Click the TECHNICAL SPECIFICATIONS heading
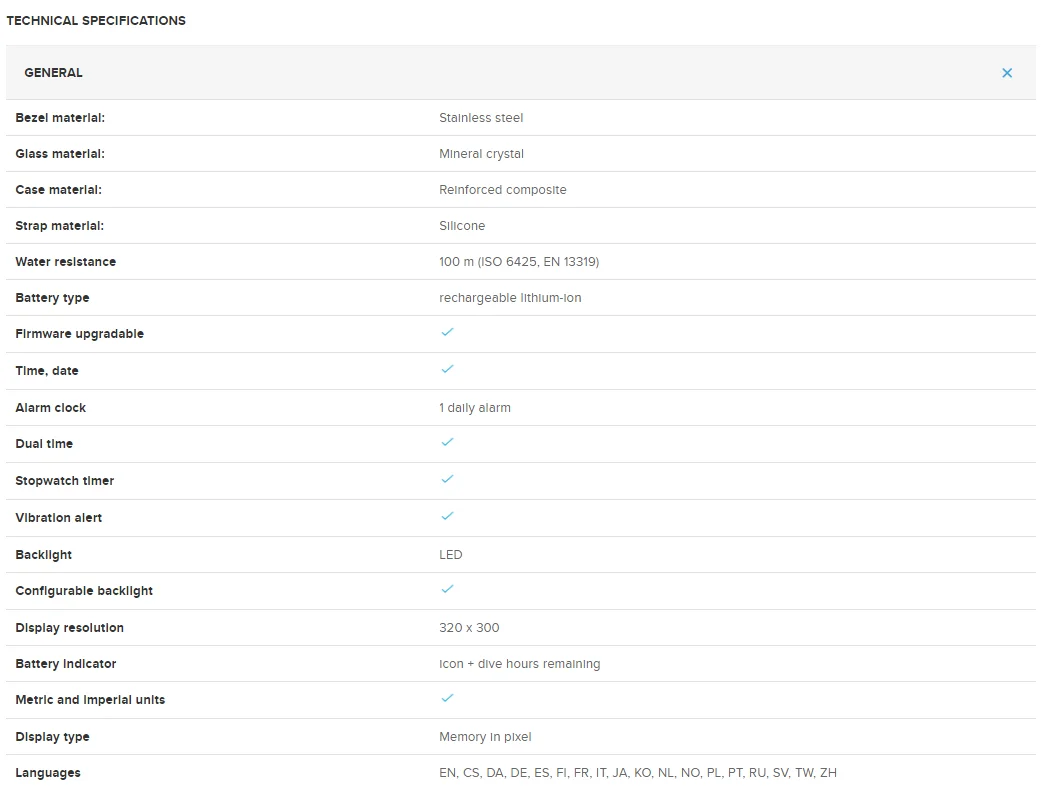1043x788 pixels. click(96, 20)
